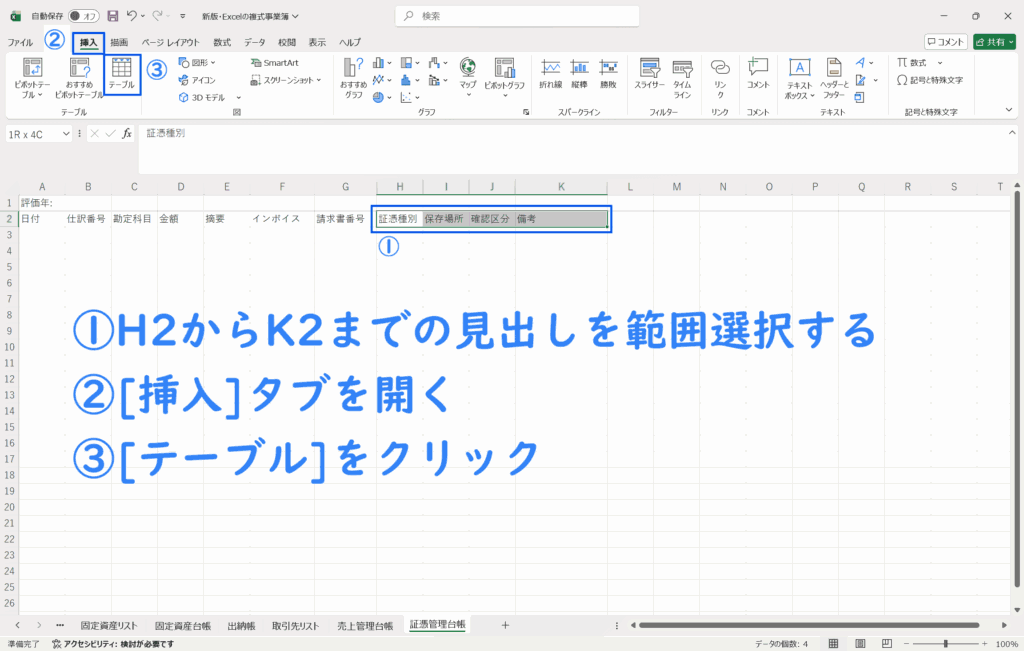
Task: Open the 売上管理台帳 sheet tab
Action: tap(365, 626)
